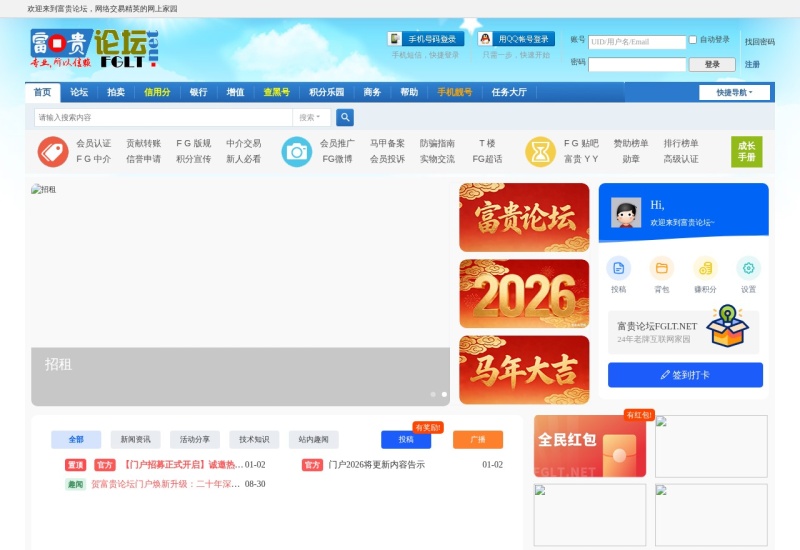Viewport: 800px width, 550px height.
Task: Open the 全民红包 banner
Action: (x=590, y=446)
